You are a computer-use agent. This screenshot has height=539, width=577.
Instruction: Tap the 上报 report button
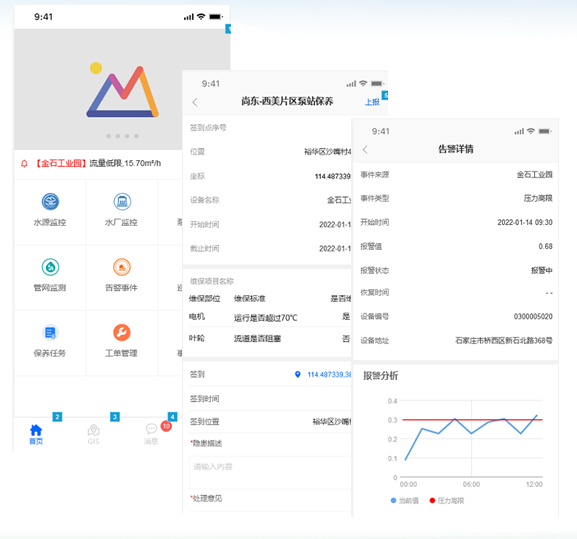pos(372,102)
